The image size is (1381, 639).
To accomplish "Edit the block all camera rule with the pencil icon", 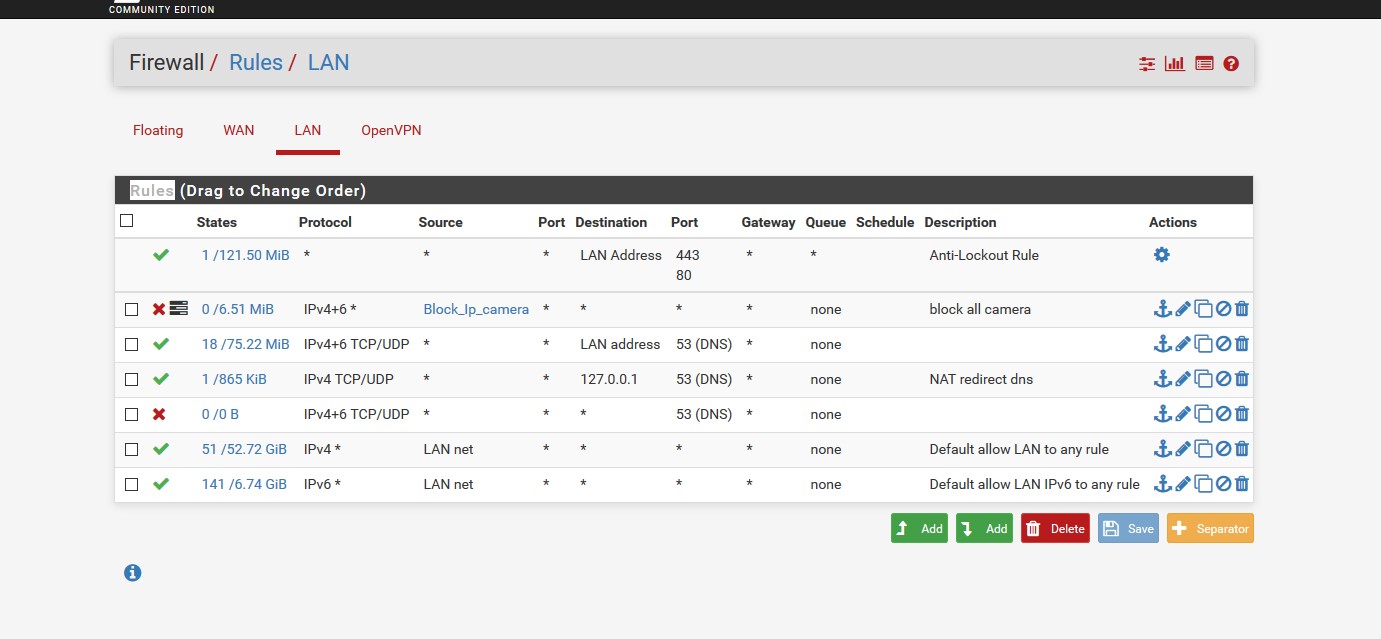I will pyautogui.click(x=1183, y=309).
